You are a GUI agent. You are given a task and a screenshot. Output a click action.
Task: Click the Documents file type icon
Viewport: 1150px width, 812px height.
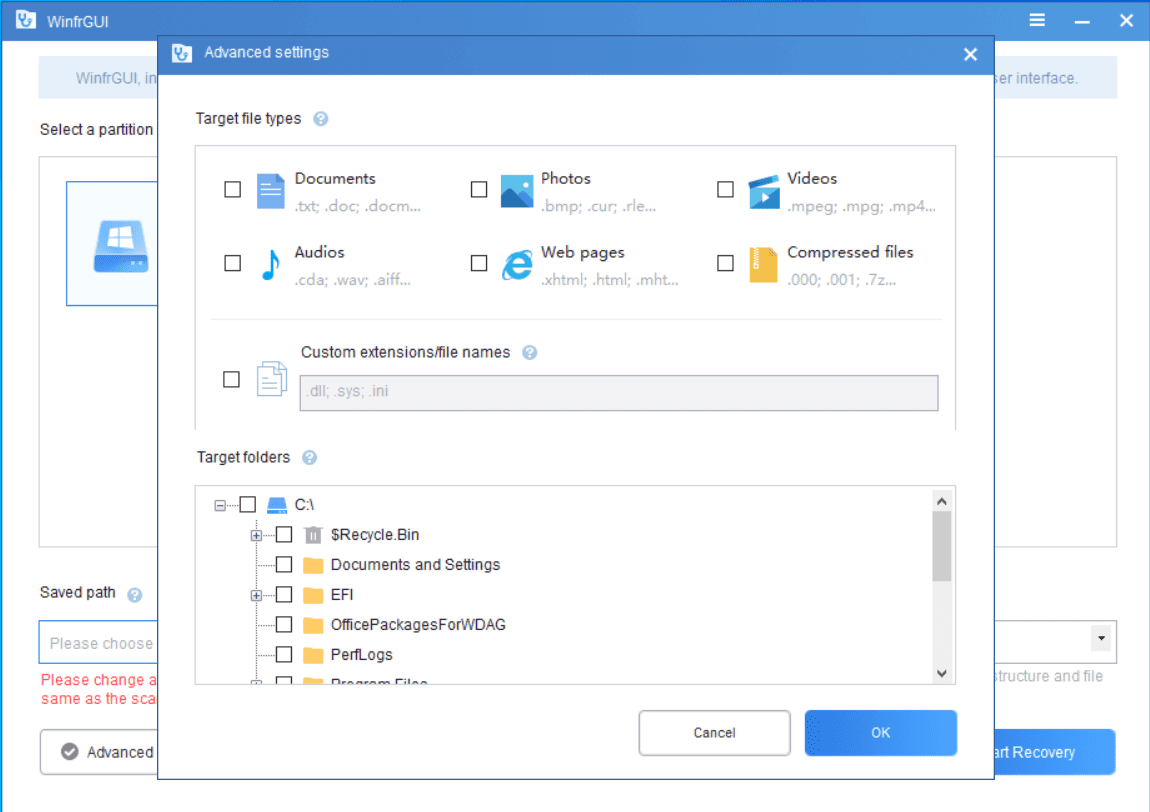pos(271,190)
